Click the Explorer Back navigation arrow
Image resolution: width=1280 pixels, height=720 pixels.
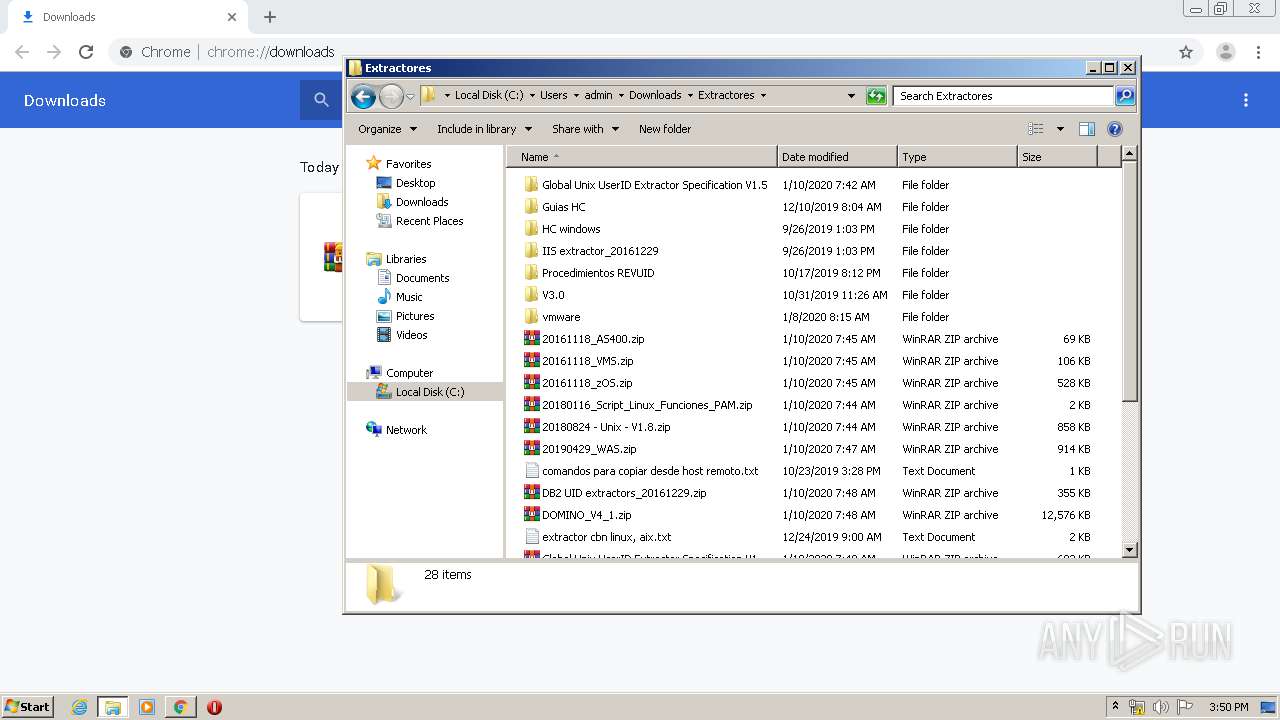point(363,96)
